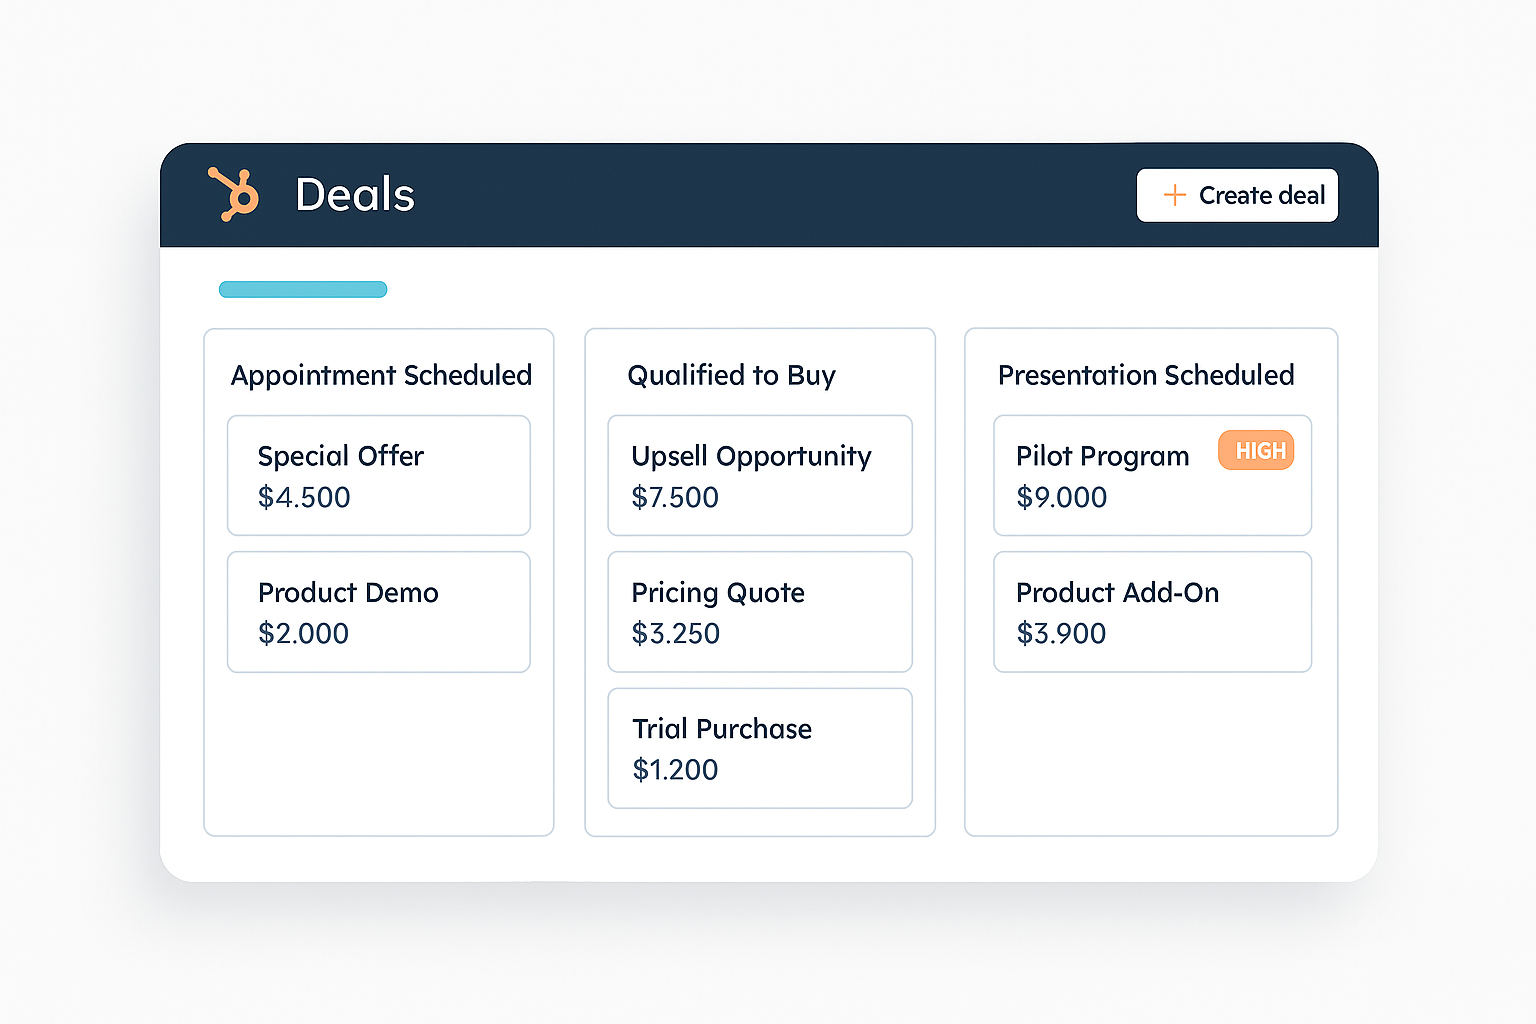Select the Qualified to Buy column header

click(x=731, y=376)
